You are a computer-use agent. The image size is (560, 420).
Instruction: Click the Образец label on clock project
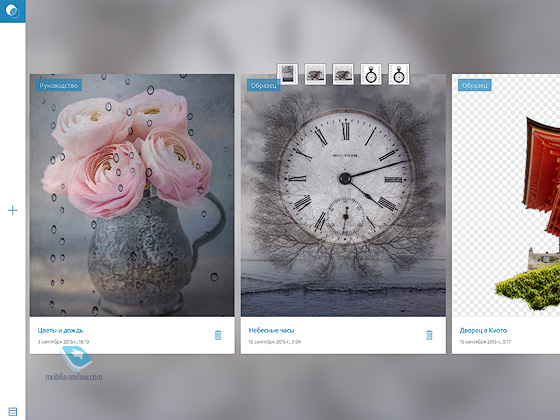point(263,85)
